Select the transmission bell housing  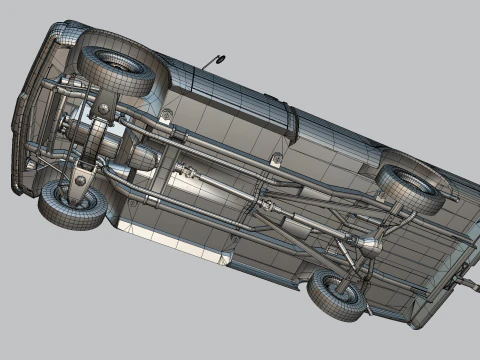click(x=142, y=157)
